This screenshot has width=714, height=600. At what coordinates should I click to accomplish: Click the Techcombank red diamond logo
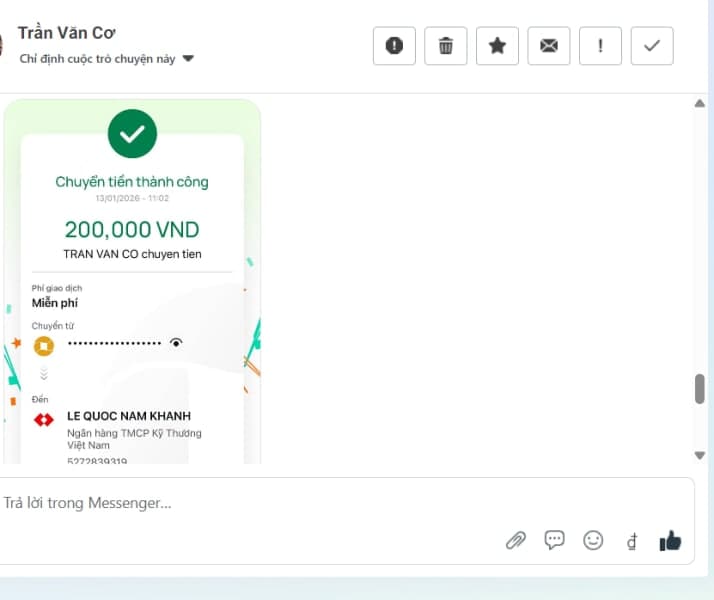(44, 419)
